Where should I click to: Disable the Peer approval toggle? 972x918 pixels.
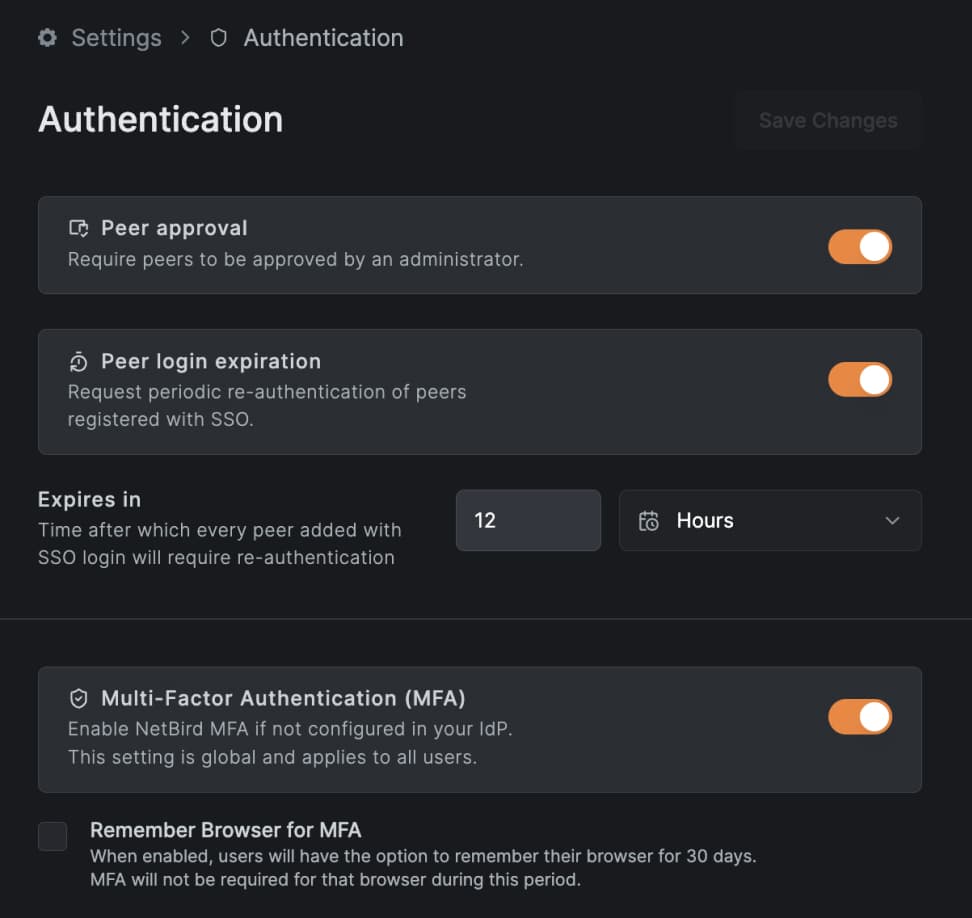pyautogui.click(x=860, y=246)
